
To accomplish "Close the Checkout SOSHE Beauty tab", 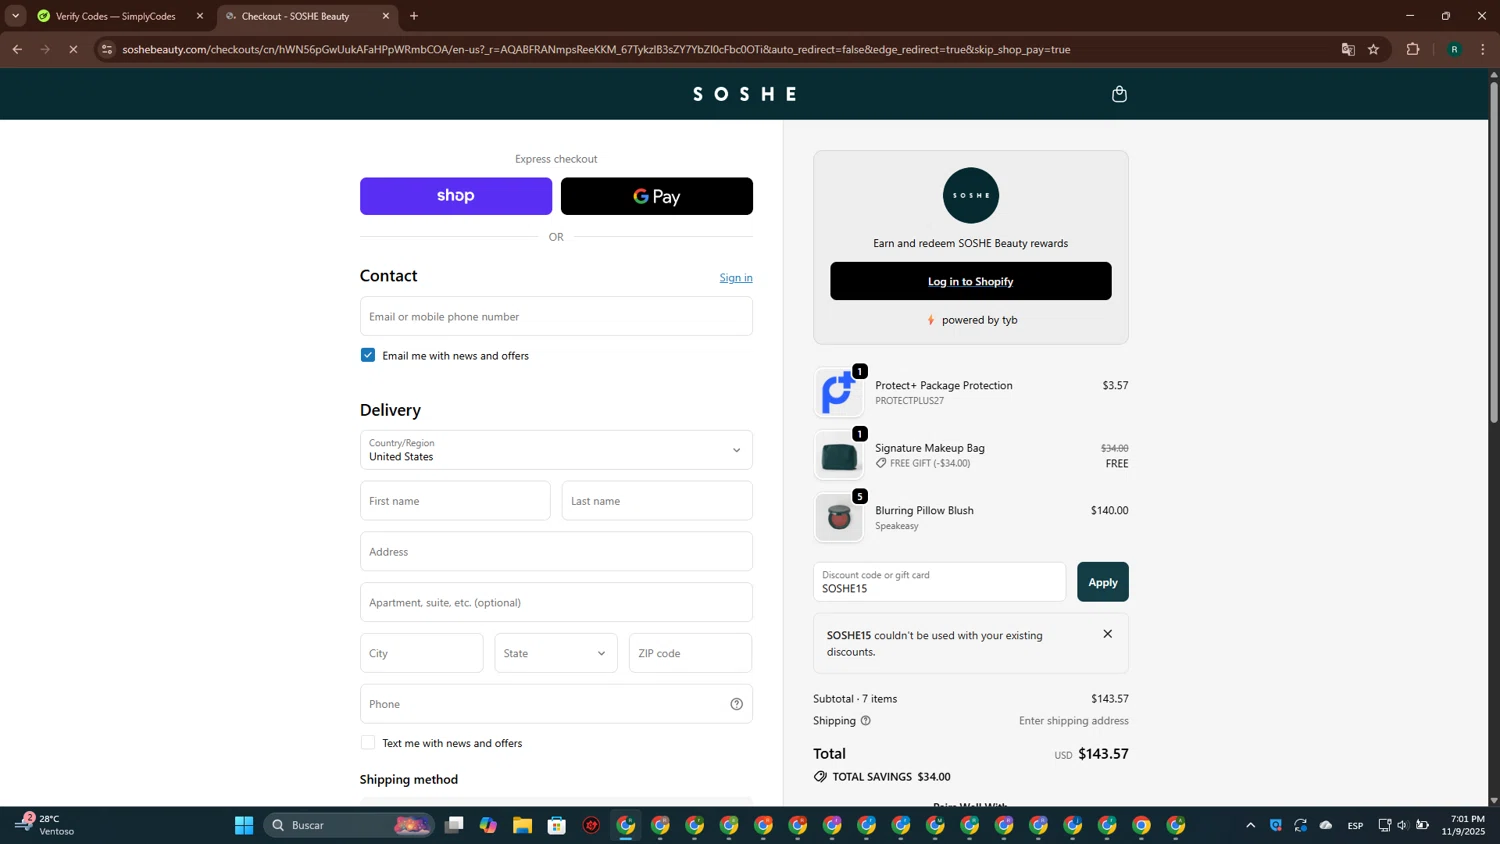I will click(x=386, y=16).
